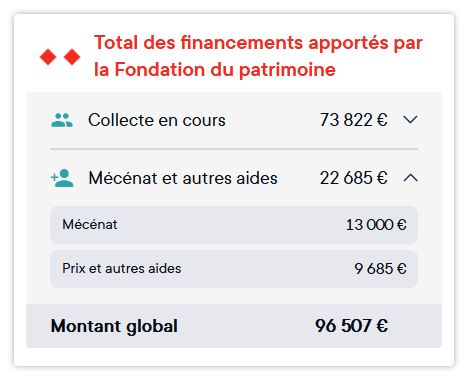The height and width of the screenshot is (377, 471).
Task: Collapse Mécénat et autres aides with the up chevron
Action: click(410, 178)
